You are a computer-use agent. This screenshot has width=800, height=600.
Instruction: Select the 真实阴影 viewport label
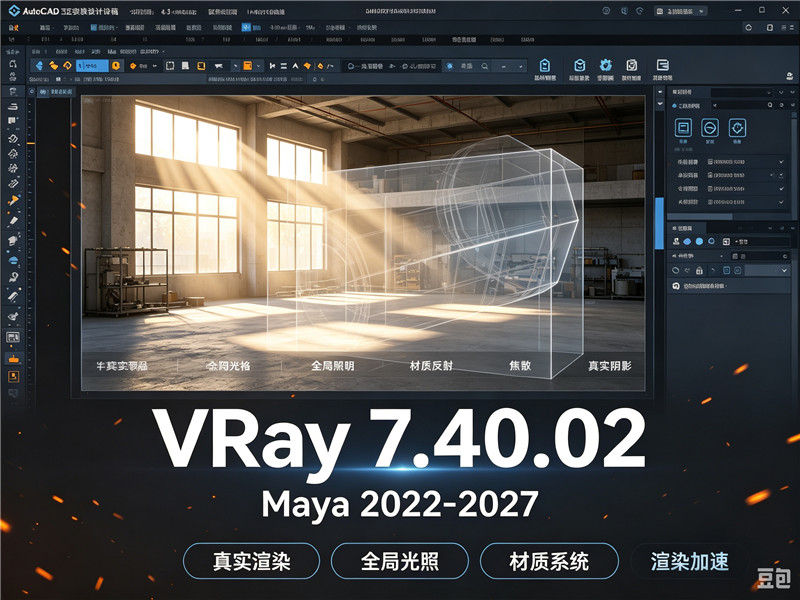pyautogui.click(x=610, y=365)
